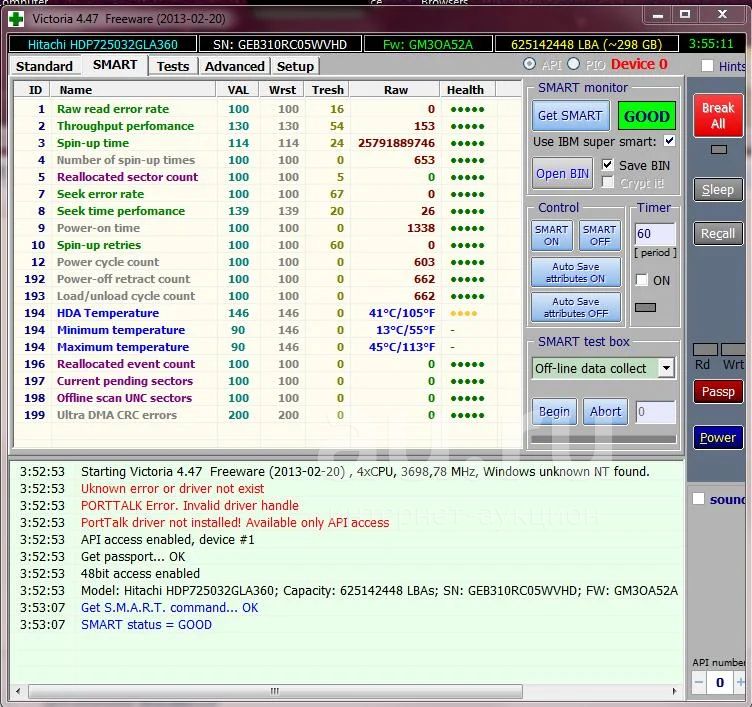Select the Maximum temperature row
Viewport: 752px width, 707px height.
[x=268, y=347]
